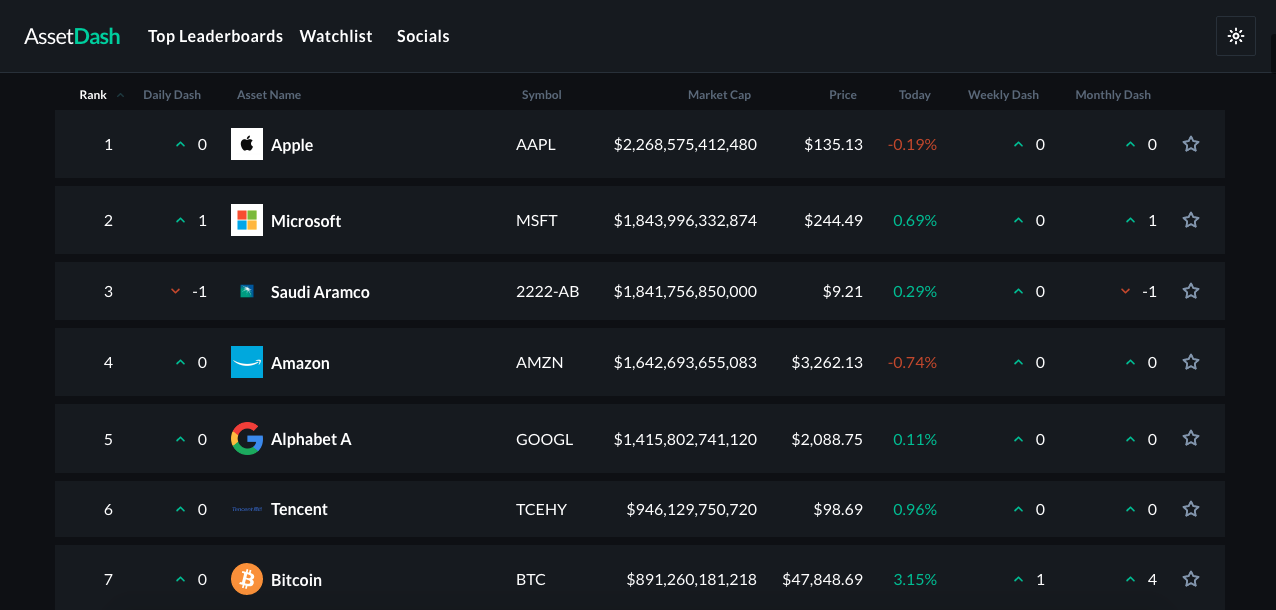Click Saudi Aramco market cap $1,841,756,850,000

pos(685,291)
